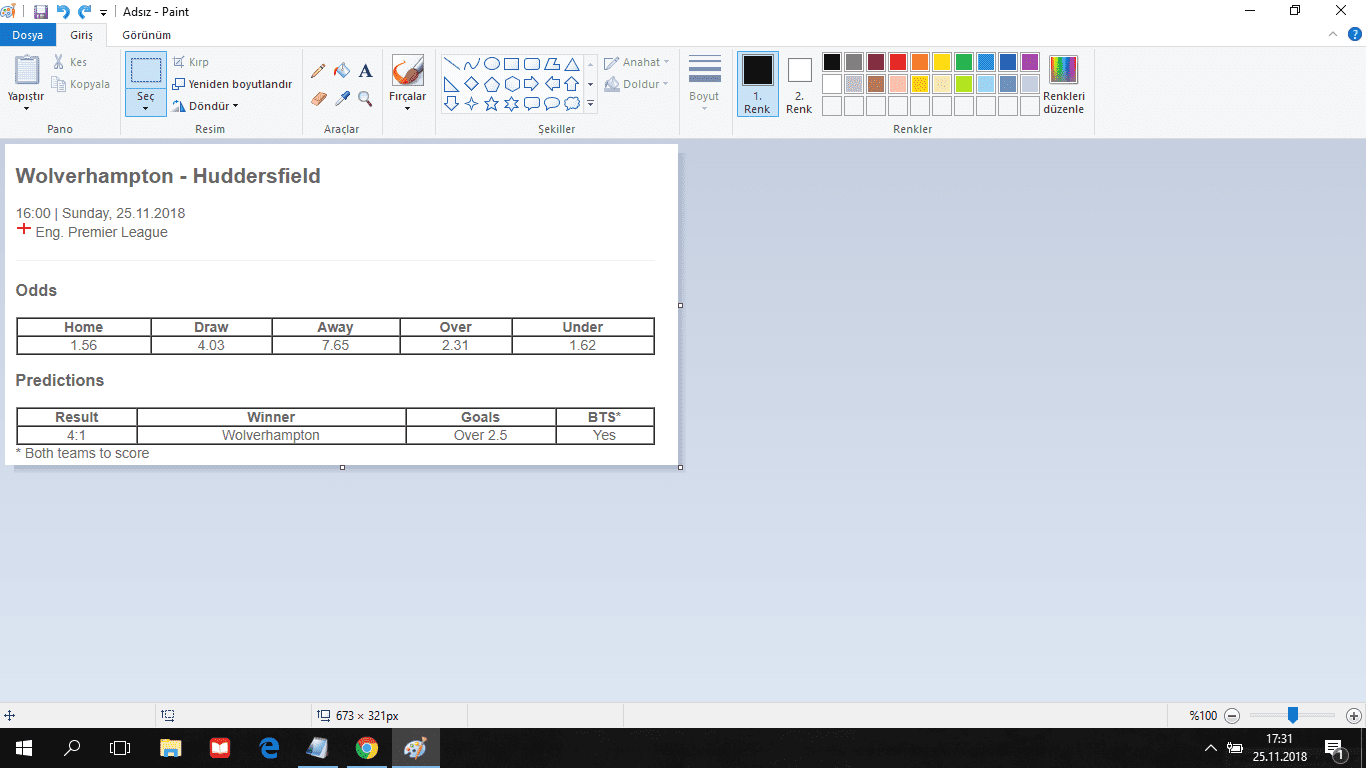The image size is (1366, 768).
Task: Choose the Rounded rectangle shape
Action: click(532, 64)
